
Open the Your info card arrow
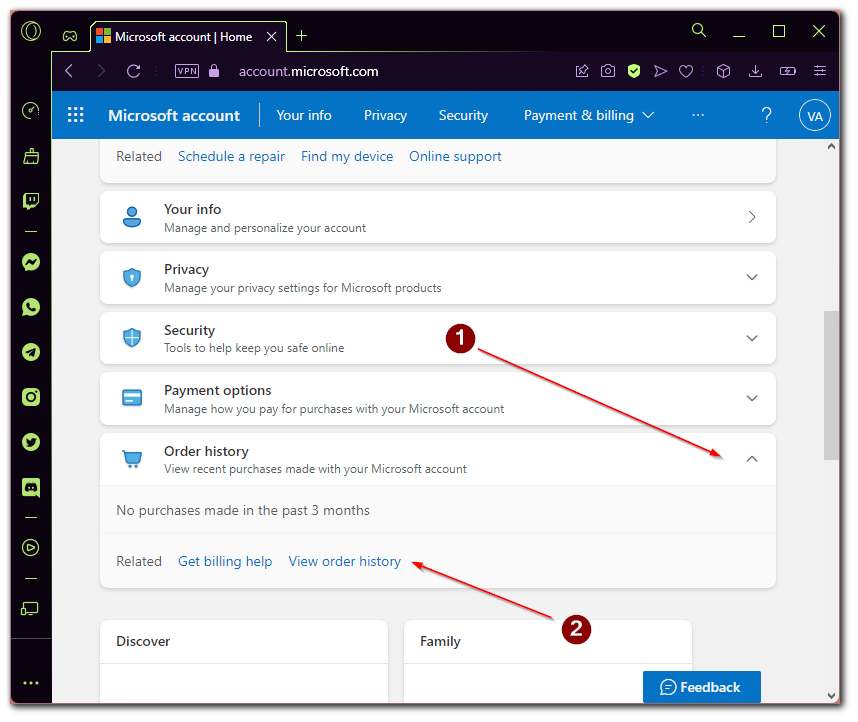[752, 217]
